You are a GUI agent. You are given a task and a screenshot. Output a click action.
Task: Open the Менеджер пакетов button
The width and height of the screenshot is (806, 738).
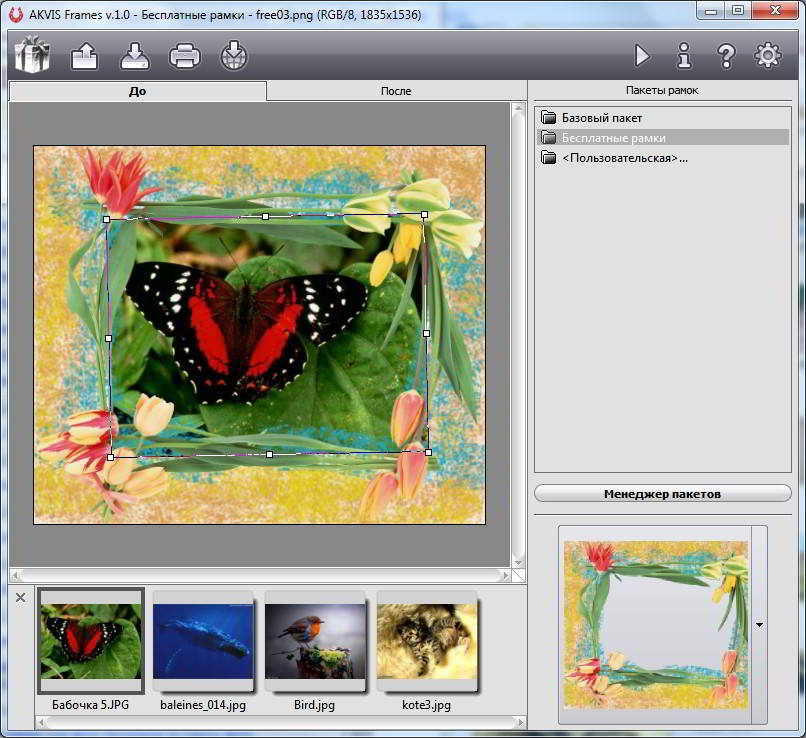[x=663, y=494]
